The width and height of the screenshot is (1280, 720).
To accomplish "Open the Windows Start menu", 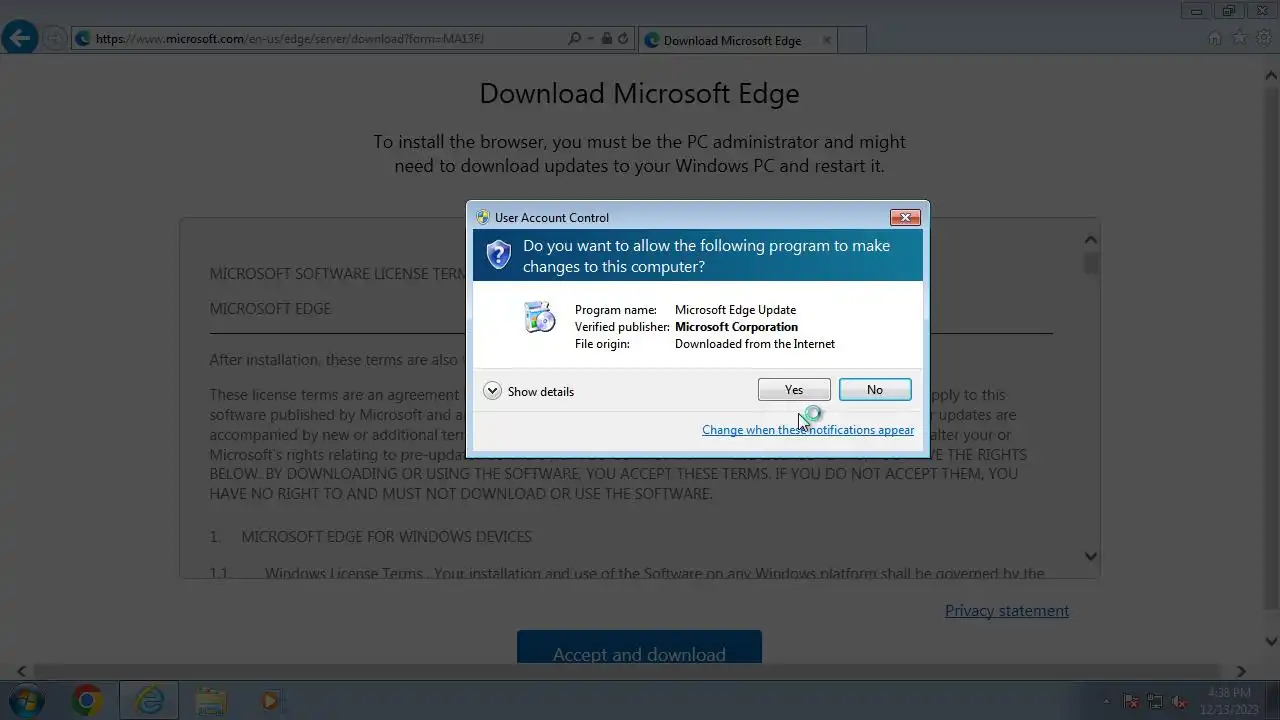I will pyautogui.click(x=27, y=700).
